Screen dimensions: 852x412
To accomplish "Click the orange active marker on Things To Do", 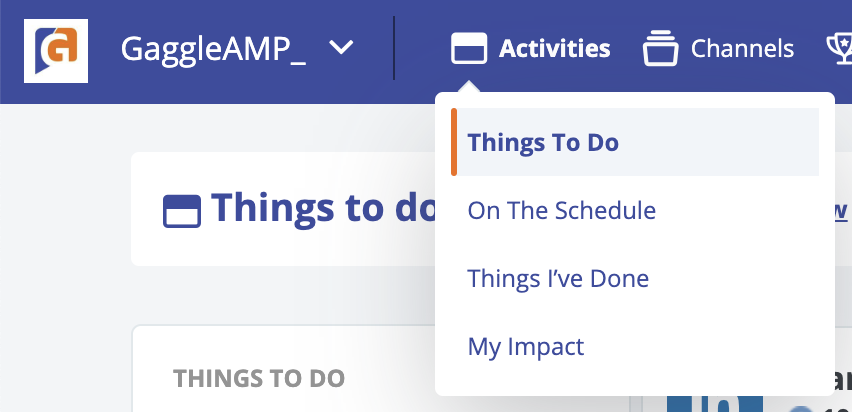I will (454, 142).
